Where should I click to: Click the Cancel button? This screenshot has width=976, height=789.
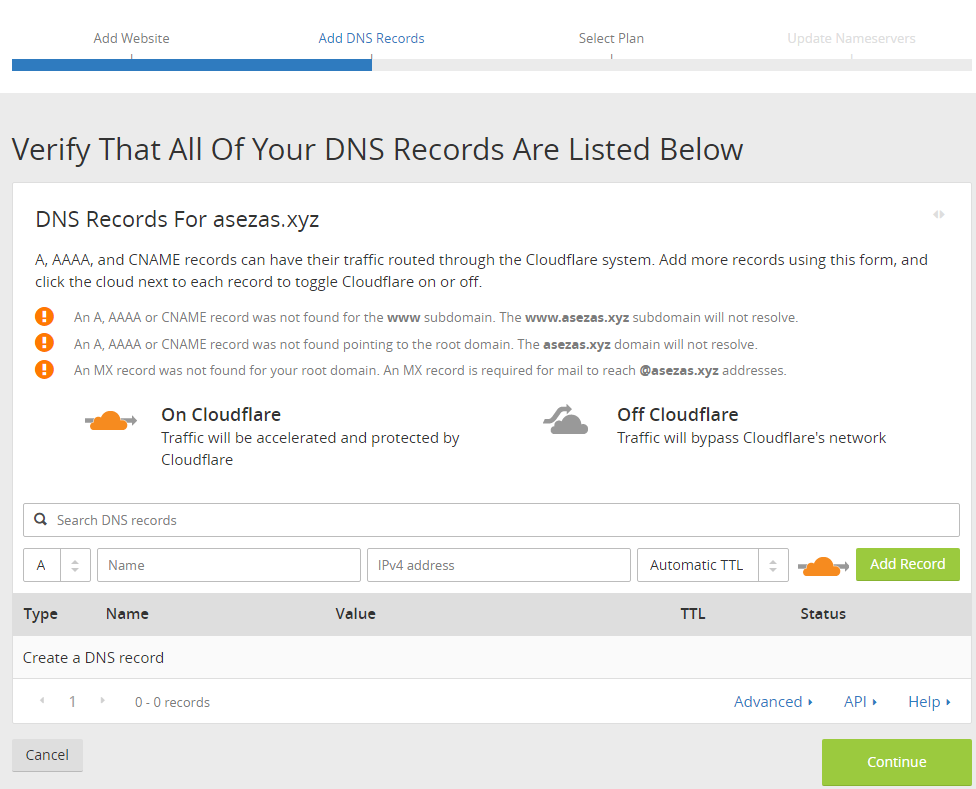coord(47,755)
